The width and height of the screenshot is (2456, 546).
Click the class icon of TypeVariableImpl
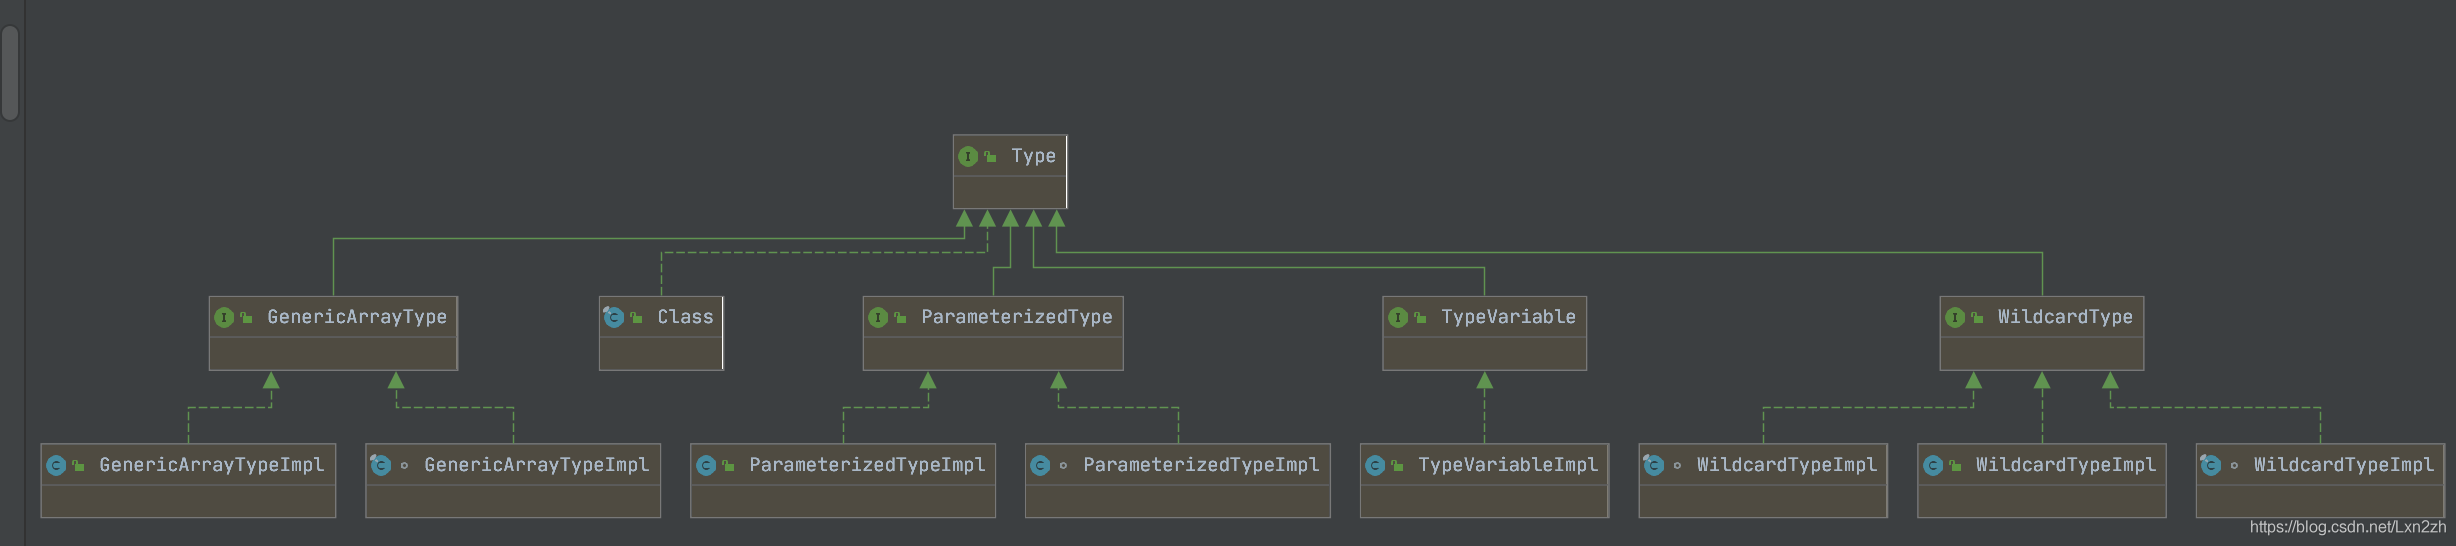1375,465
